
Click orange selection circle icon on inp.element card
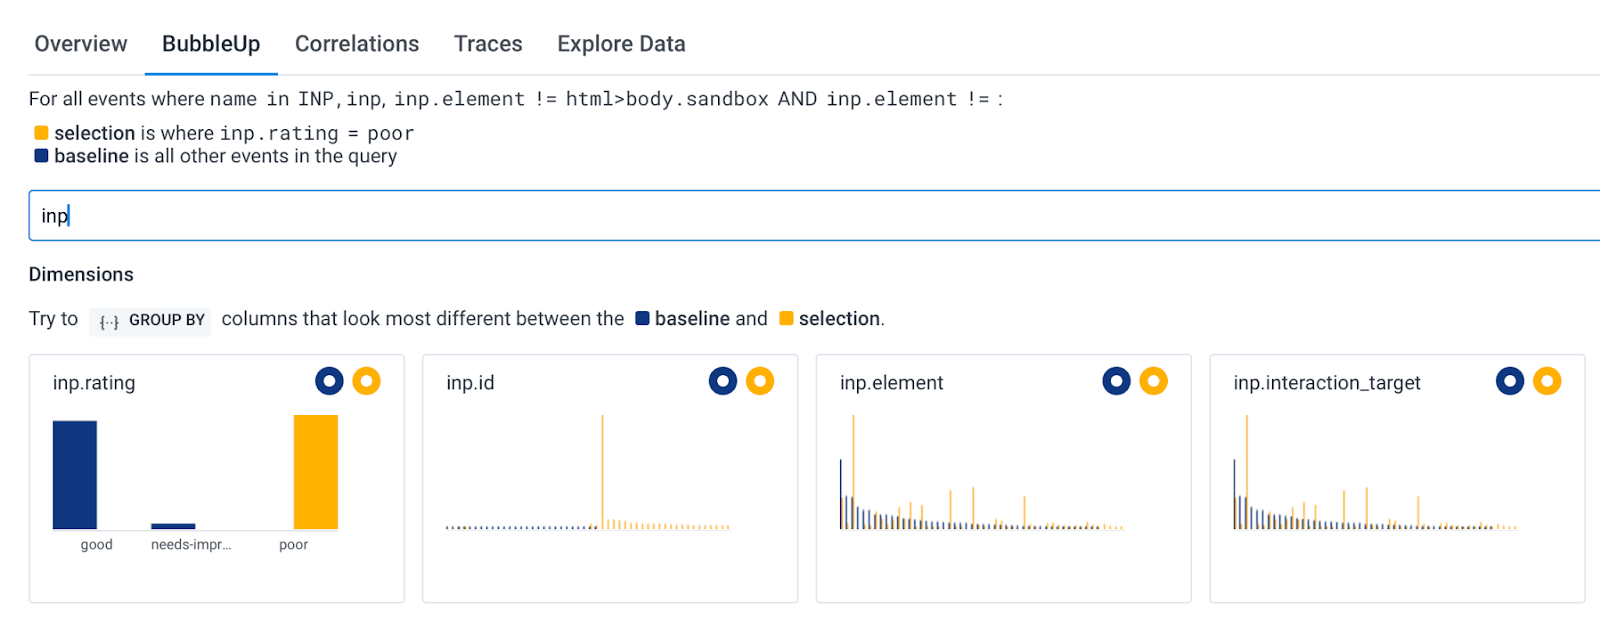tap(1153, 381)
